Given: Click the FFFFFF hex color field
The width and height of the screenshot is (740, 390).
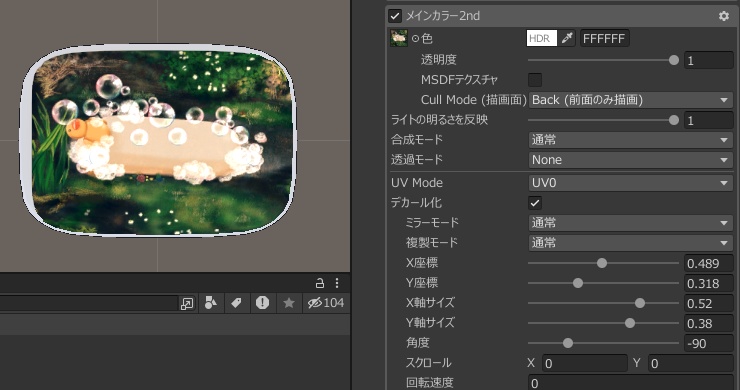Looking at the screenshot, I should point(605,38).
